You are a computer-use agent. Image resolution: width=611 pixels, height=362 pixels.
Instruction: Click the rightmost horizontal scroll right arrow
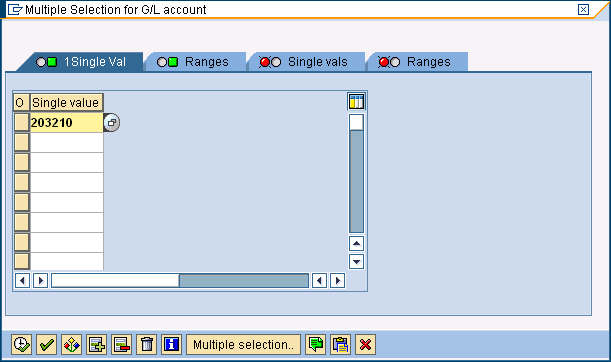pos(337,281)
